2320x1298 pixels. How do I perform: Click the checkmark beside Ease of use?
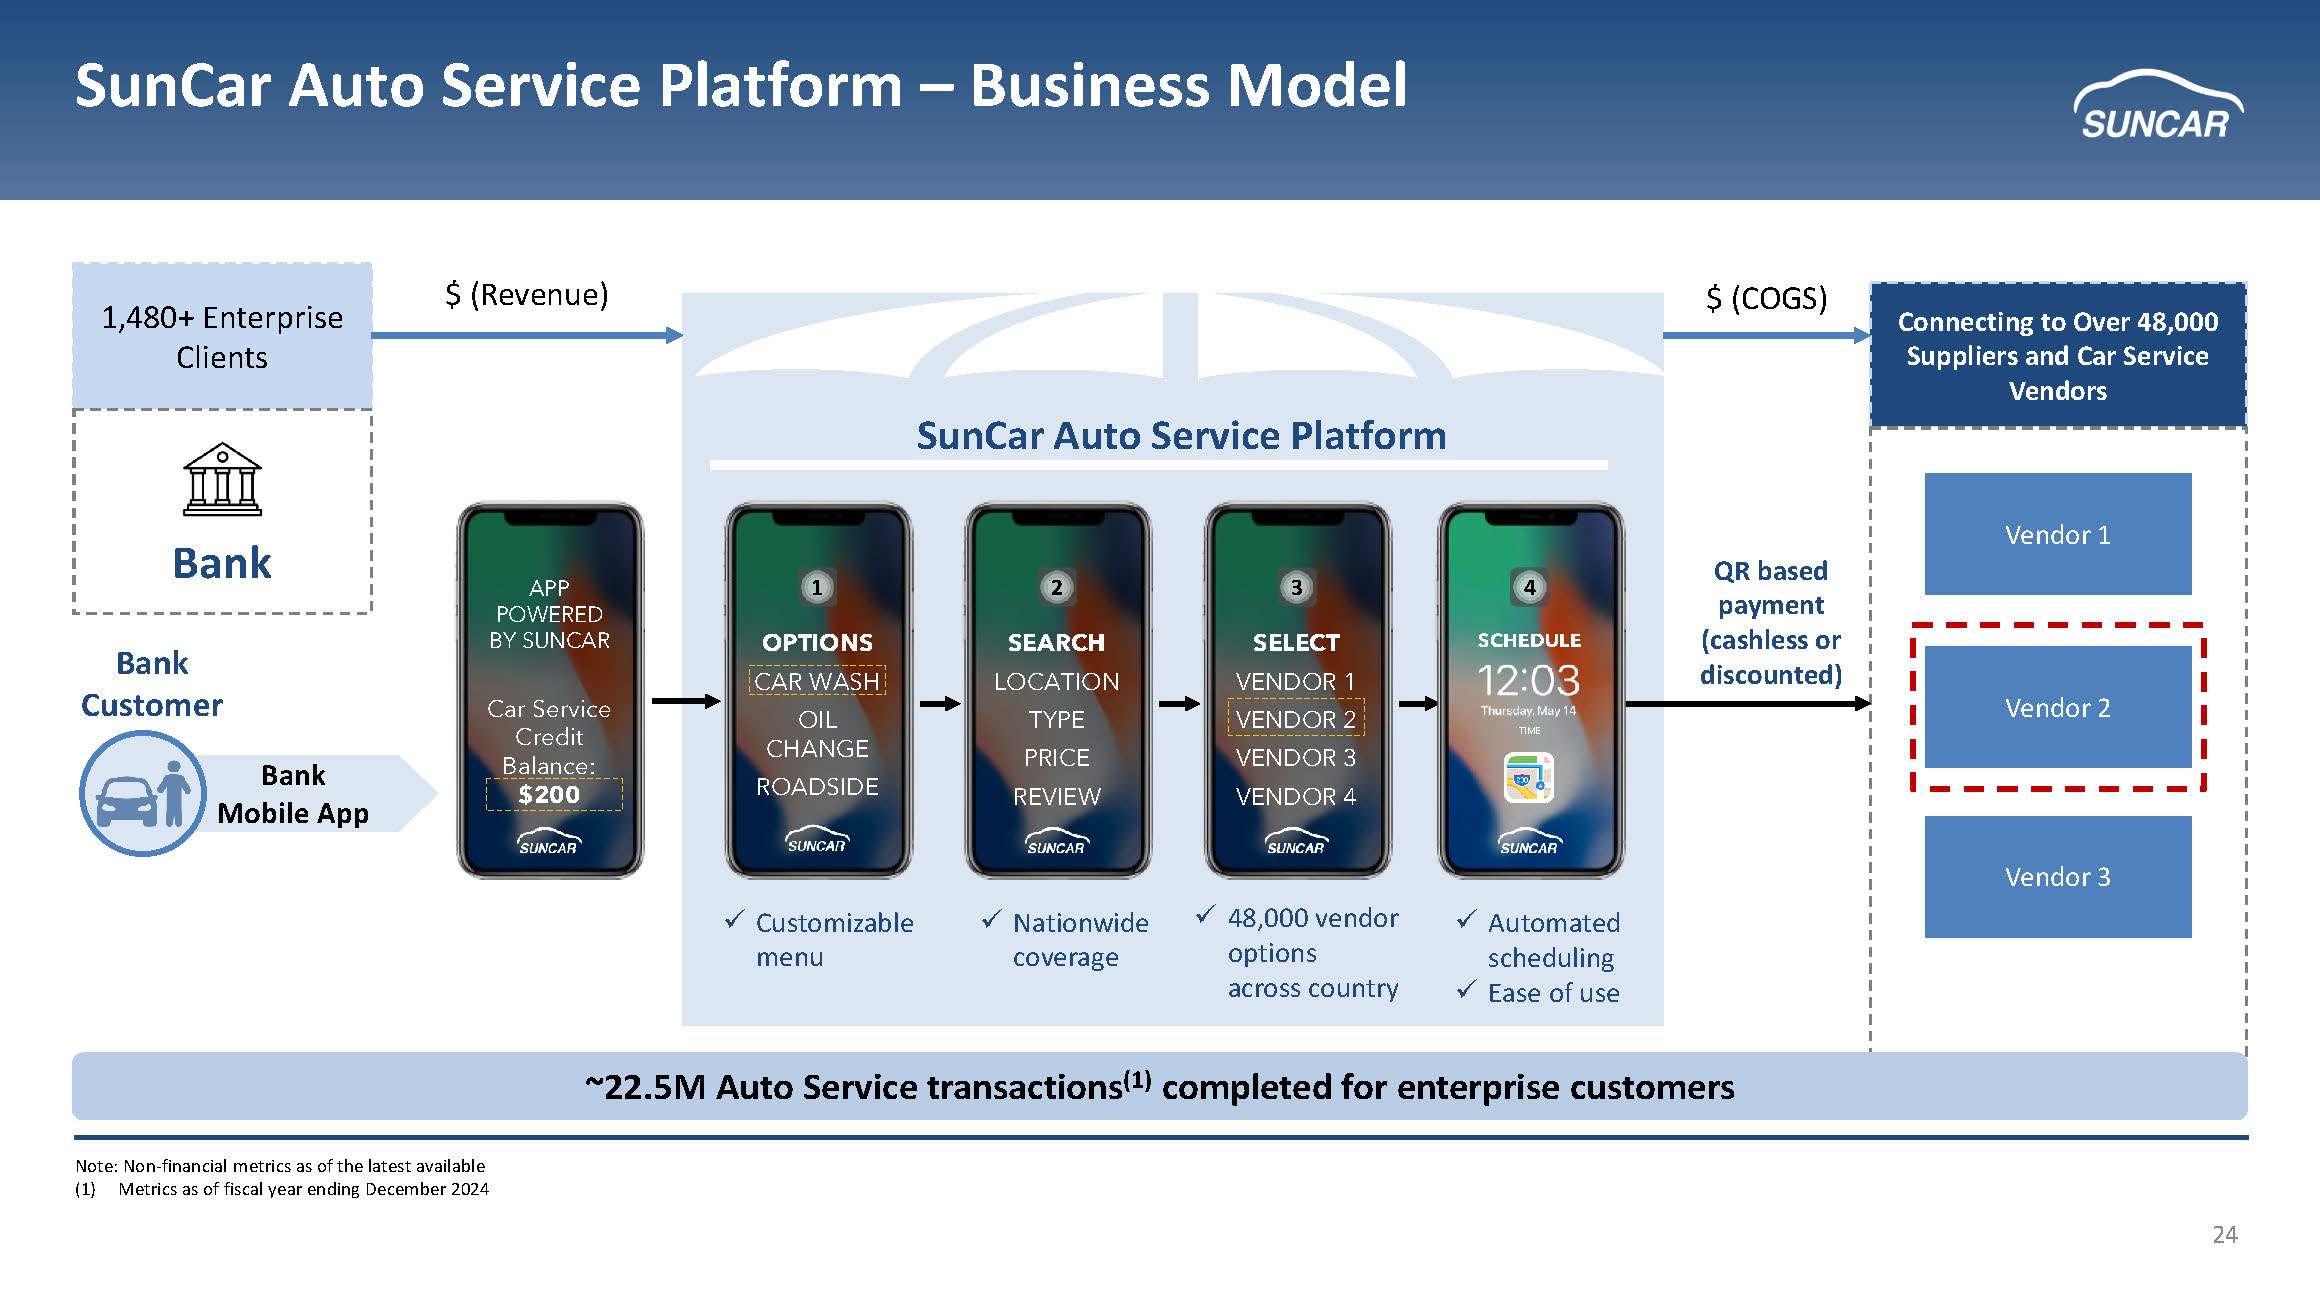(x=1466, y=989)
